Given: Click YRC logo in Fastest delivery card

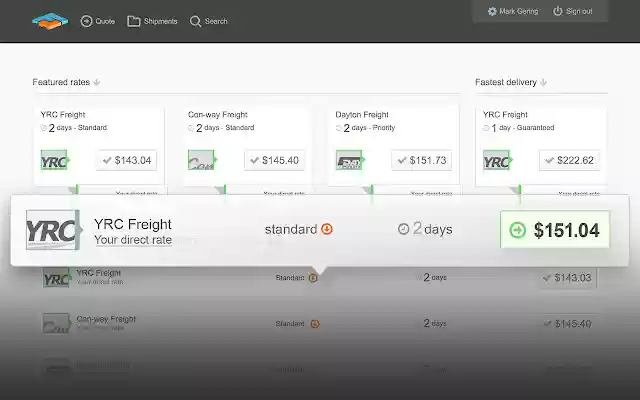Looking at the screenshot, I should tap(497, 160).
